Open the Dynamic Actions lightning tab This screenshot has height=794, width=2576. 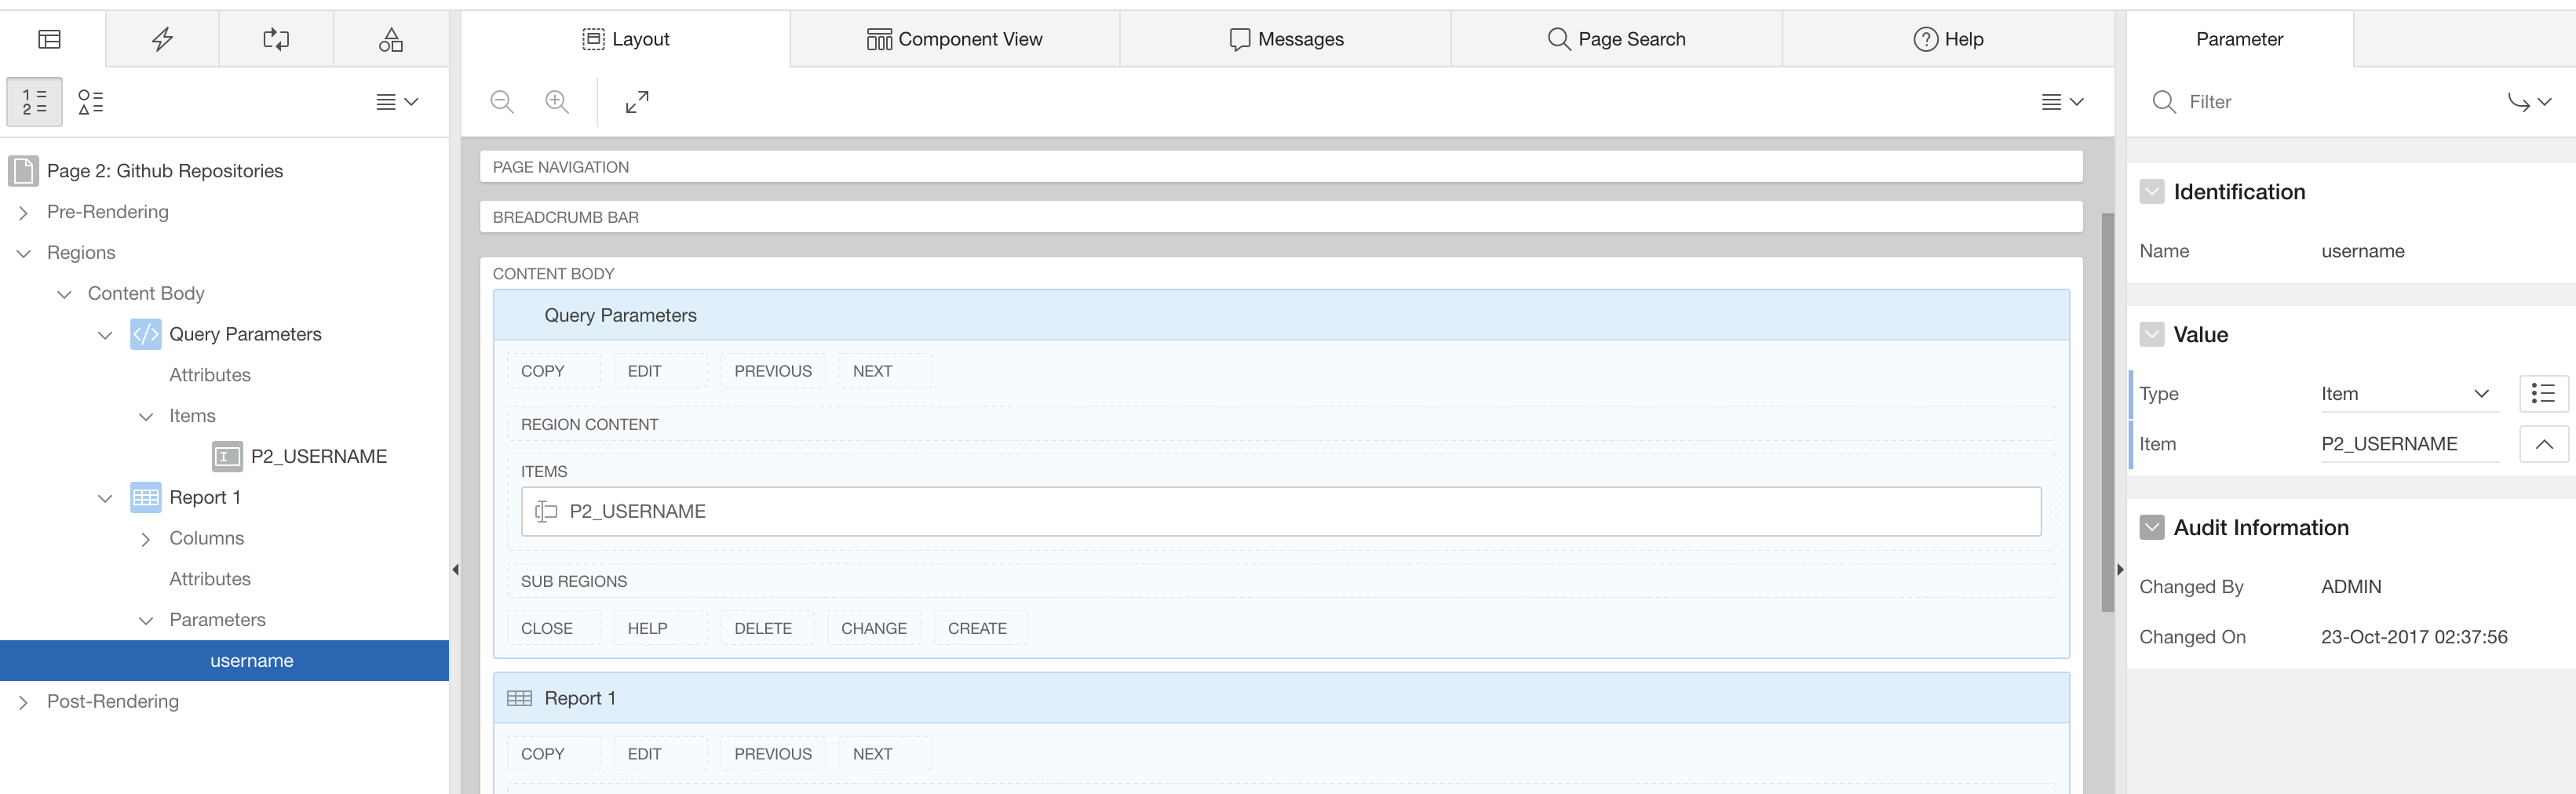click(x=162, y=39)
